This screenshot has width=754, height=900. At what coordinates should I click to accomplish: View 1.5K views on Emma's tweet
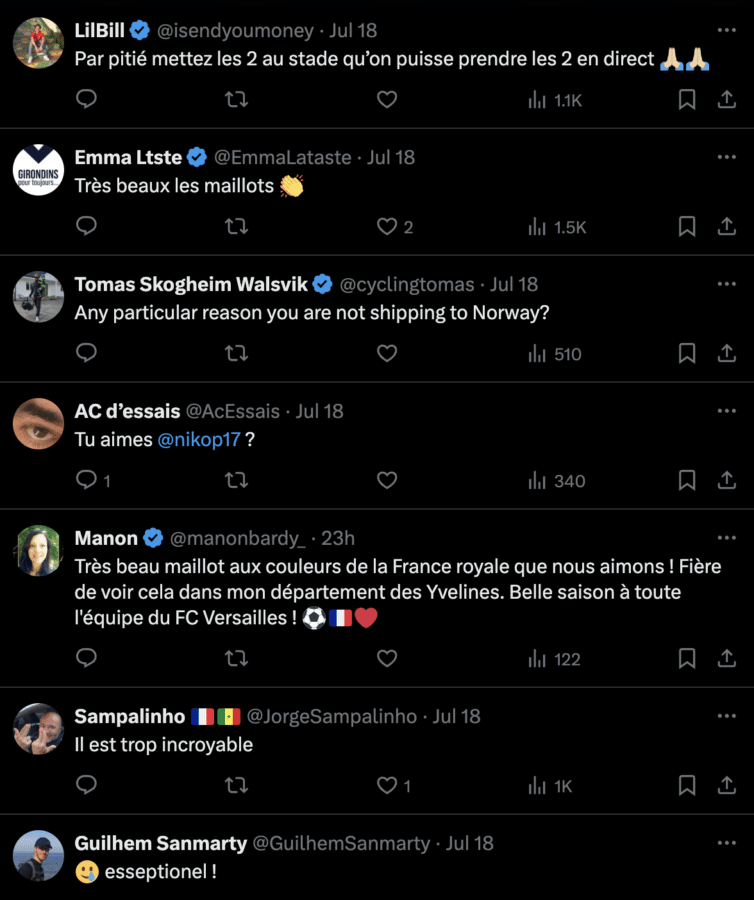tap(557, 227)
